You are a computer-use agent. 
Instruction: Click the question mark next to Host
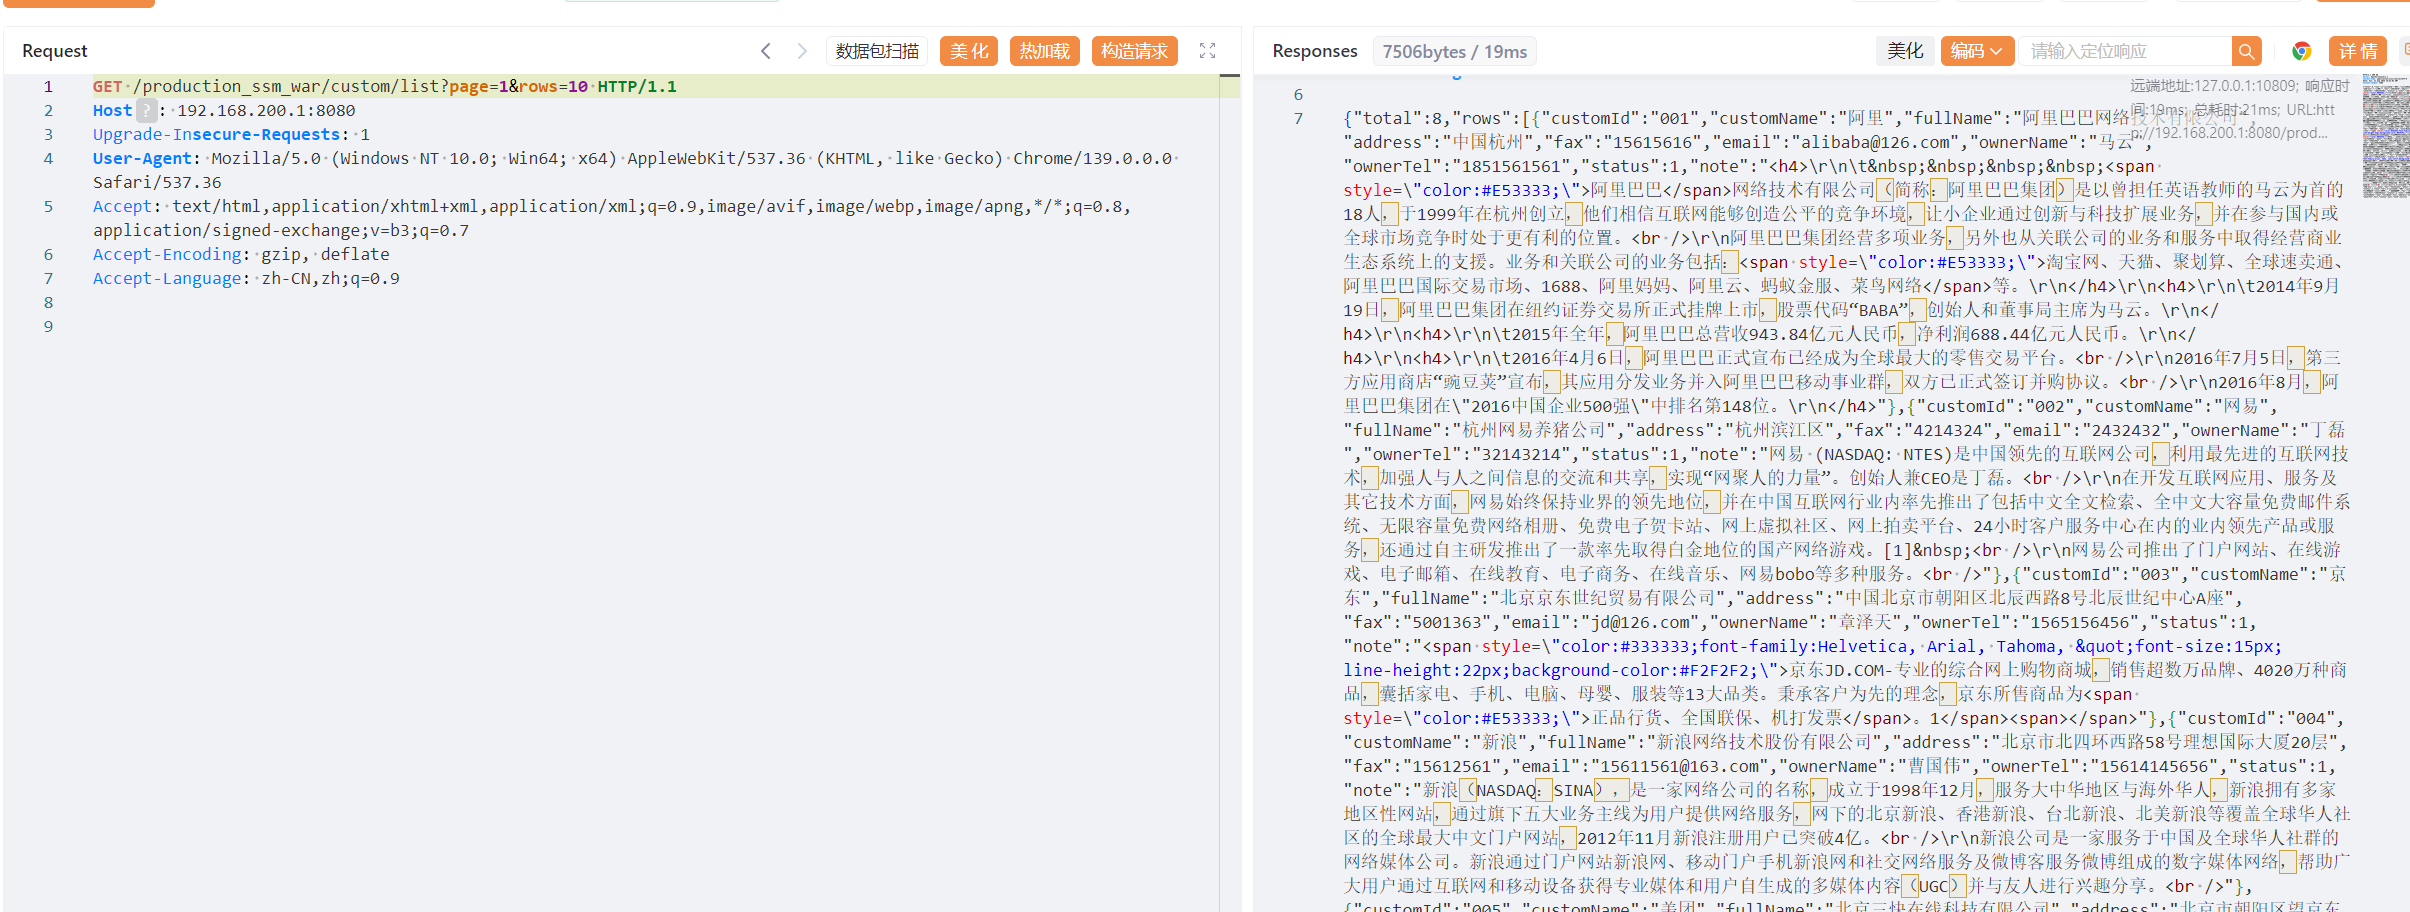[146, 111]
